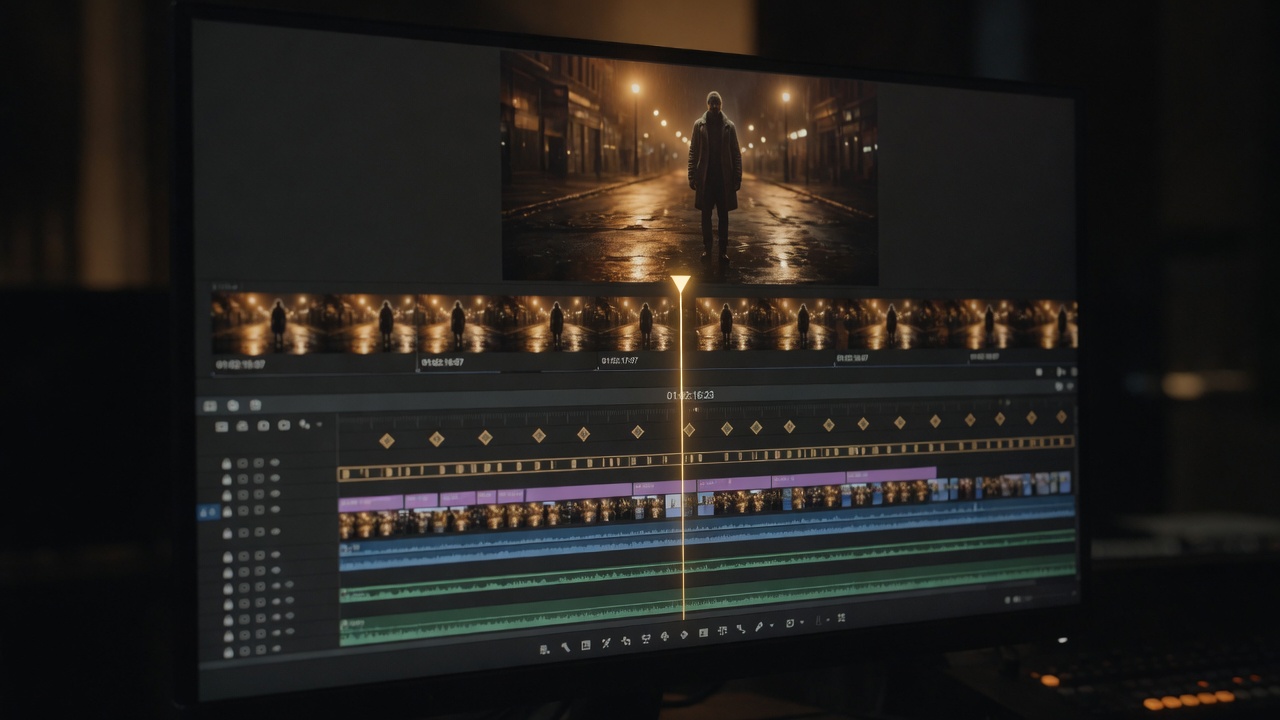
Task: Select the first purple clip in the video track
Action: point(370,502)
